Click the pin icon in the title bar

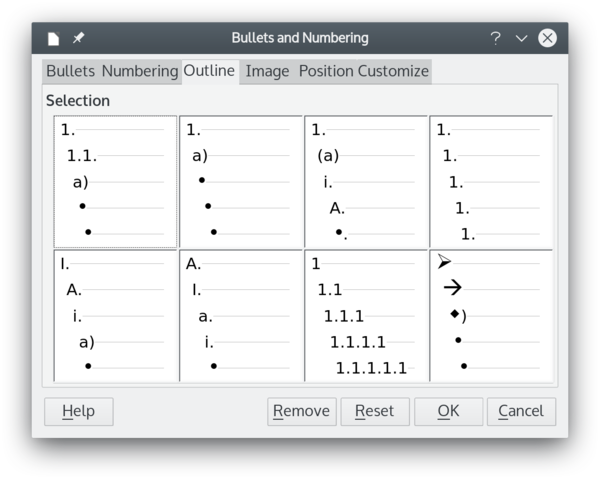(x=78, y=38)
